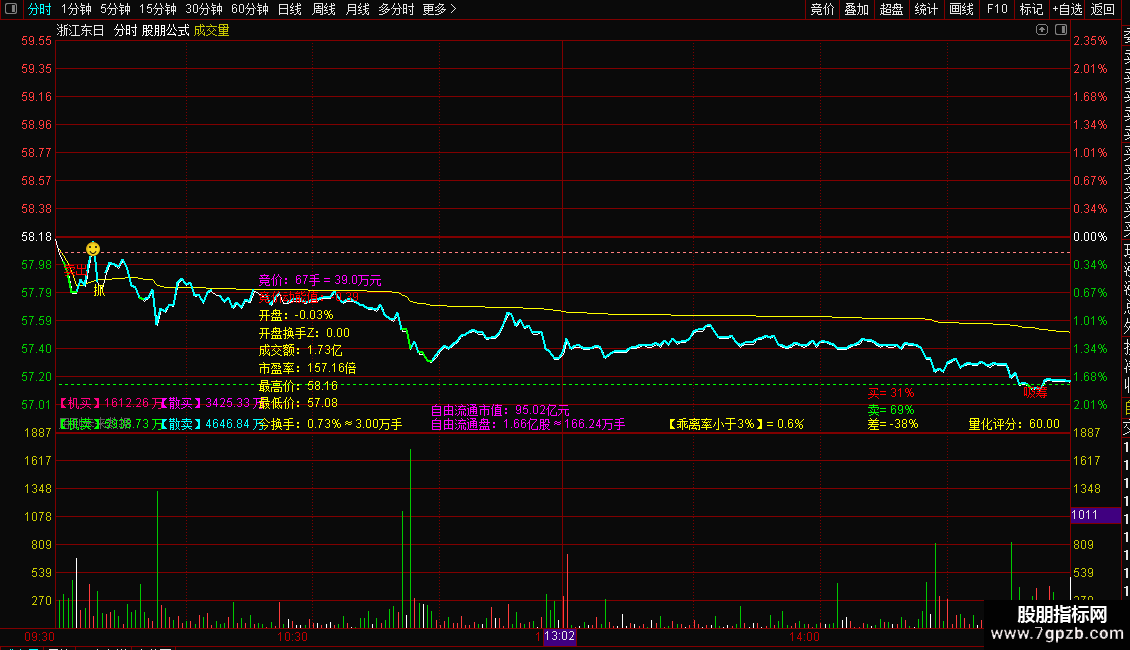1130x650 pixels.
Task: Click the 09:30 time axis label
Action: 40,637
